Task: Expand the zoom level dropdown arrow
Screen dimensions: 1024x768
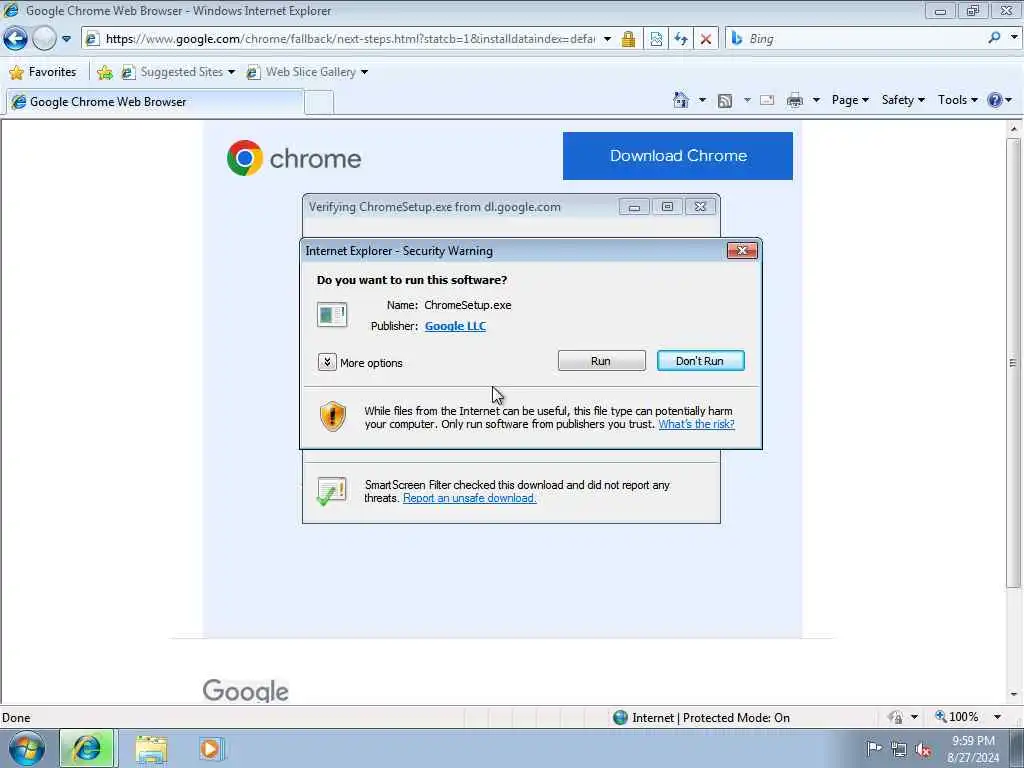Action: 997,717
